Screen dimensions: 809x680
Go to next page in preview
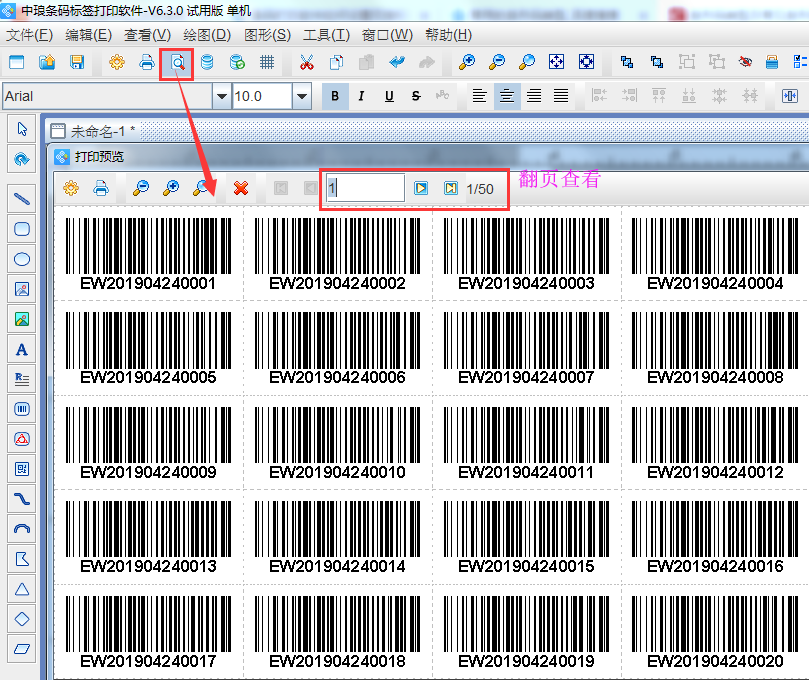(422, 188)
